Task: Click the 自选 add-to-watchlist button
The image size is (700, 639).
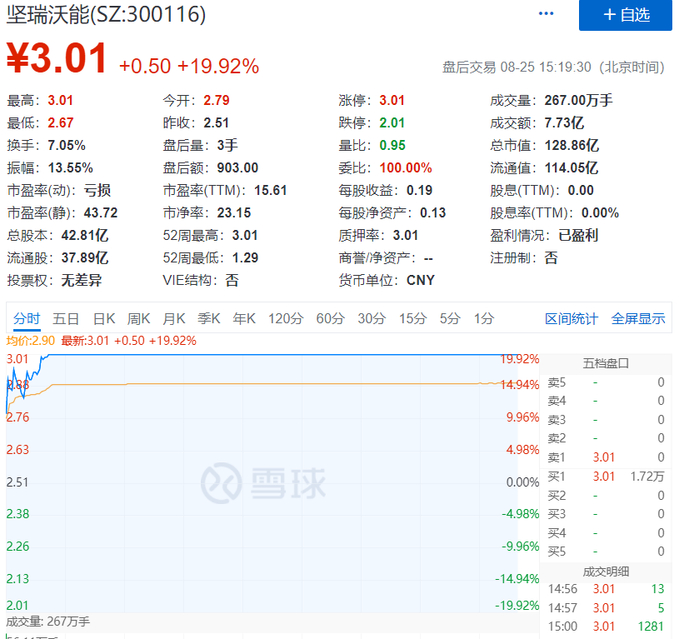Action: 626,15
